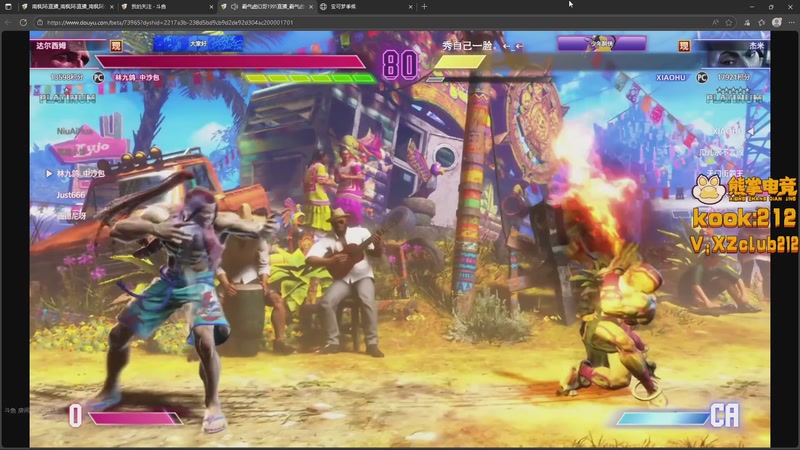This screenshot has width=800, height=450.
Task: View site information lock icon
Action: (40, 22)
